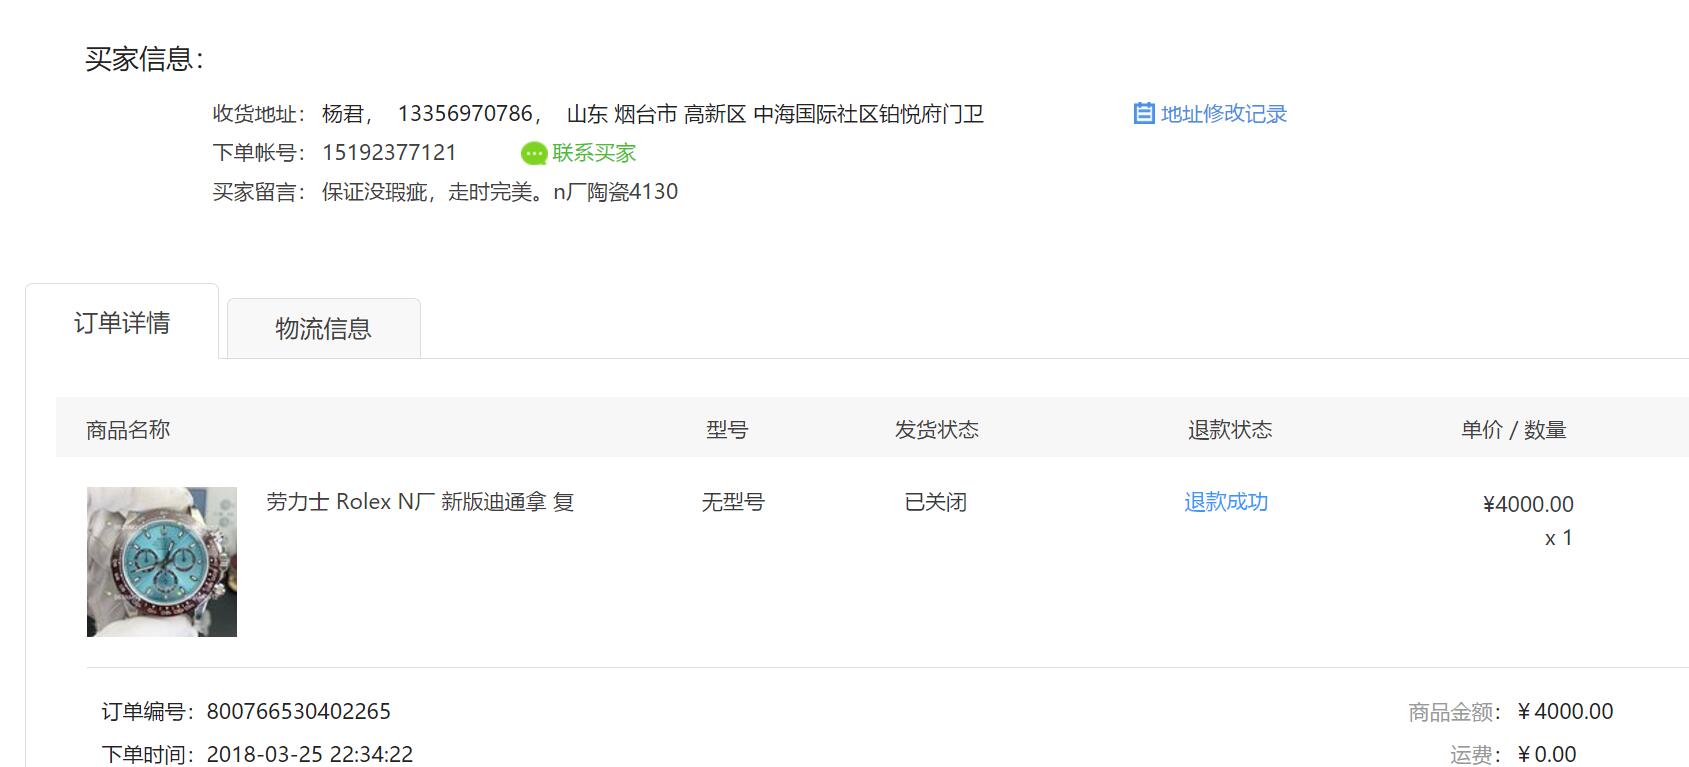Click the 商品金额 ¥4000.00 total
The height and width of the screenshot is (767, 1689).
coord(1565,711)
